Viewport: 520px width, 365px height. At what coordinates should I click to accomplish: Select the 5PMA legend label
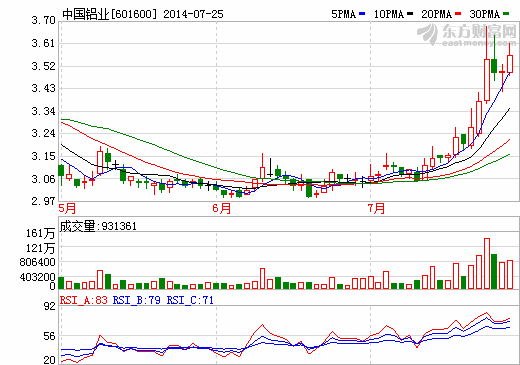(x=344, y=14)
